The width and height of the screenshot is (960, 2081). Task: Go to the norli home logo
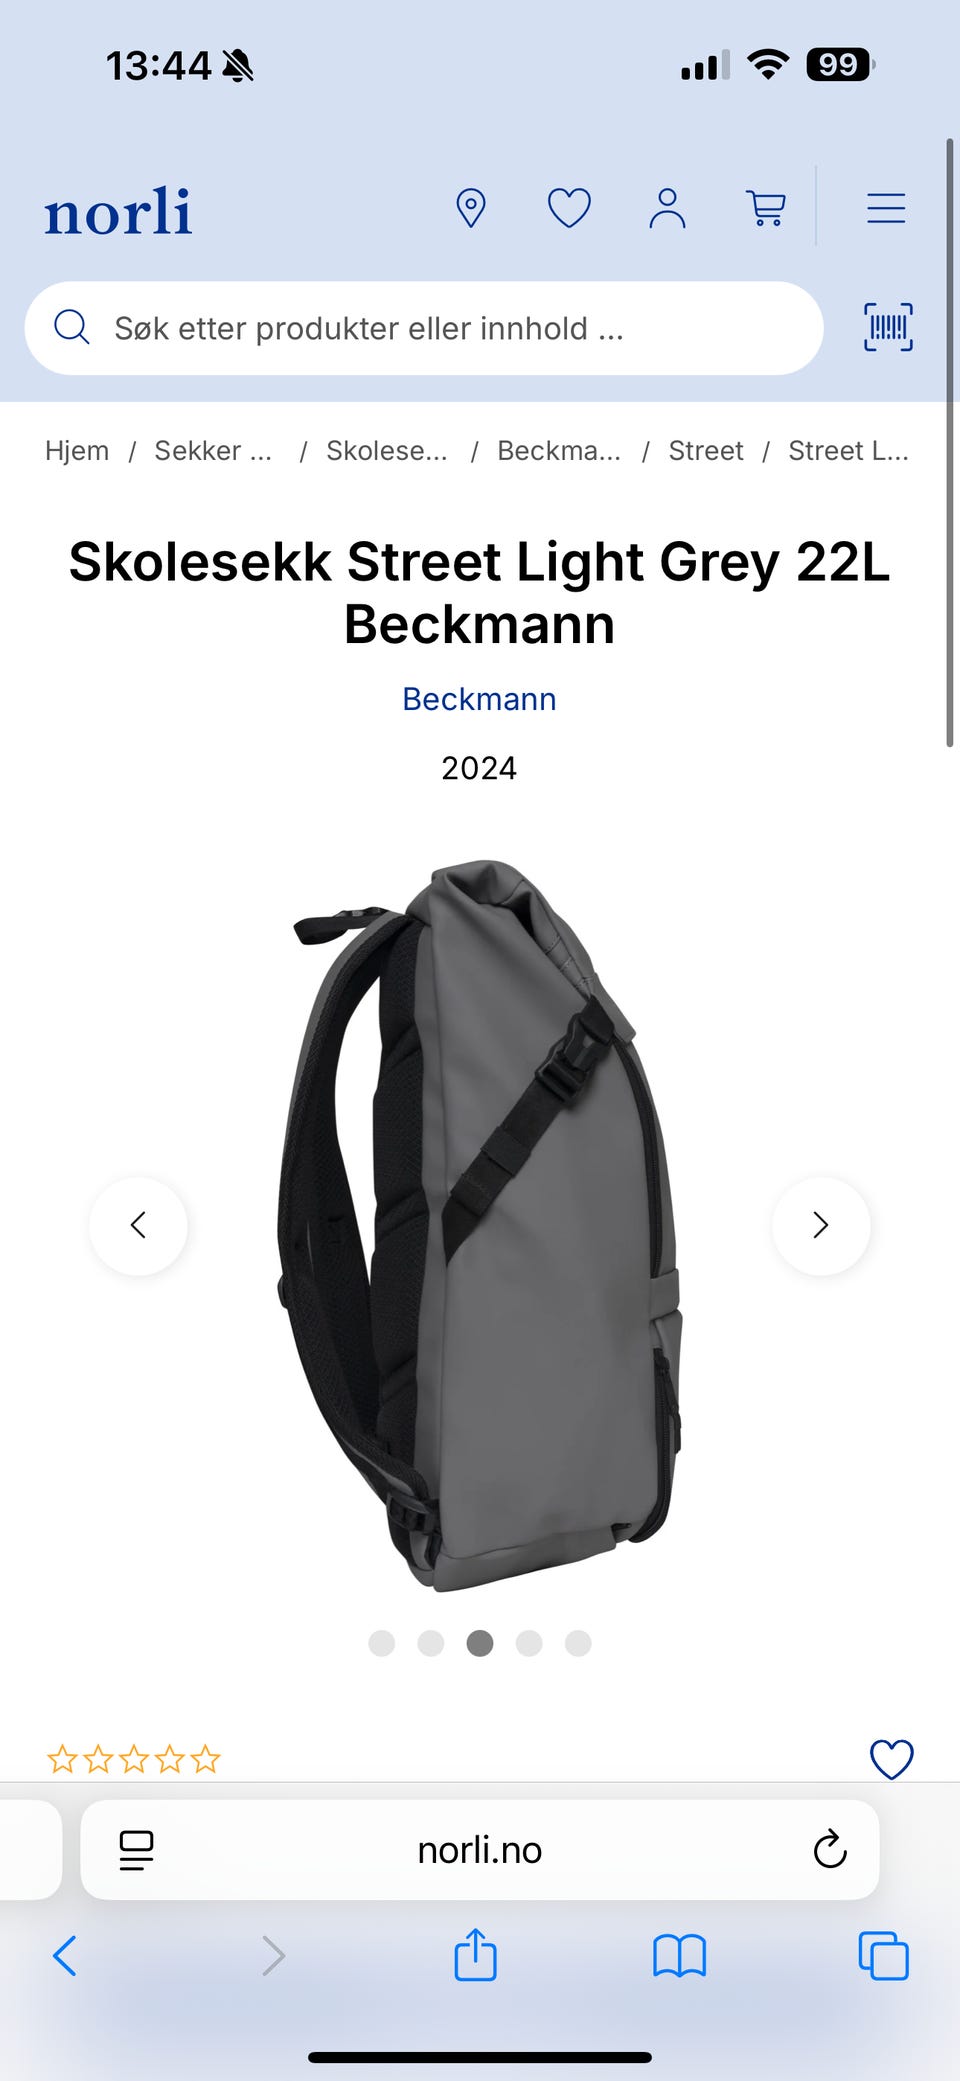(x=118, y=211)
